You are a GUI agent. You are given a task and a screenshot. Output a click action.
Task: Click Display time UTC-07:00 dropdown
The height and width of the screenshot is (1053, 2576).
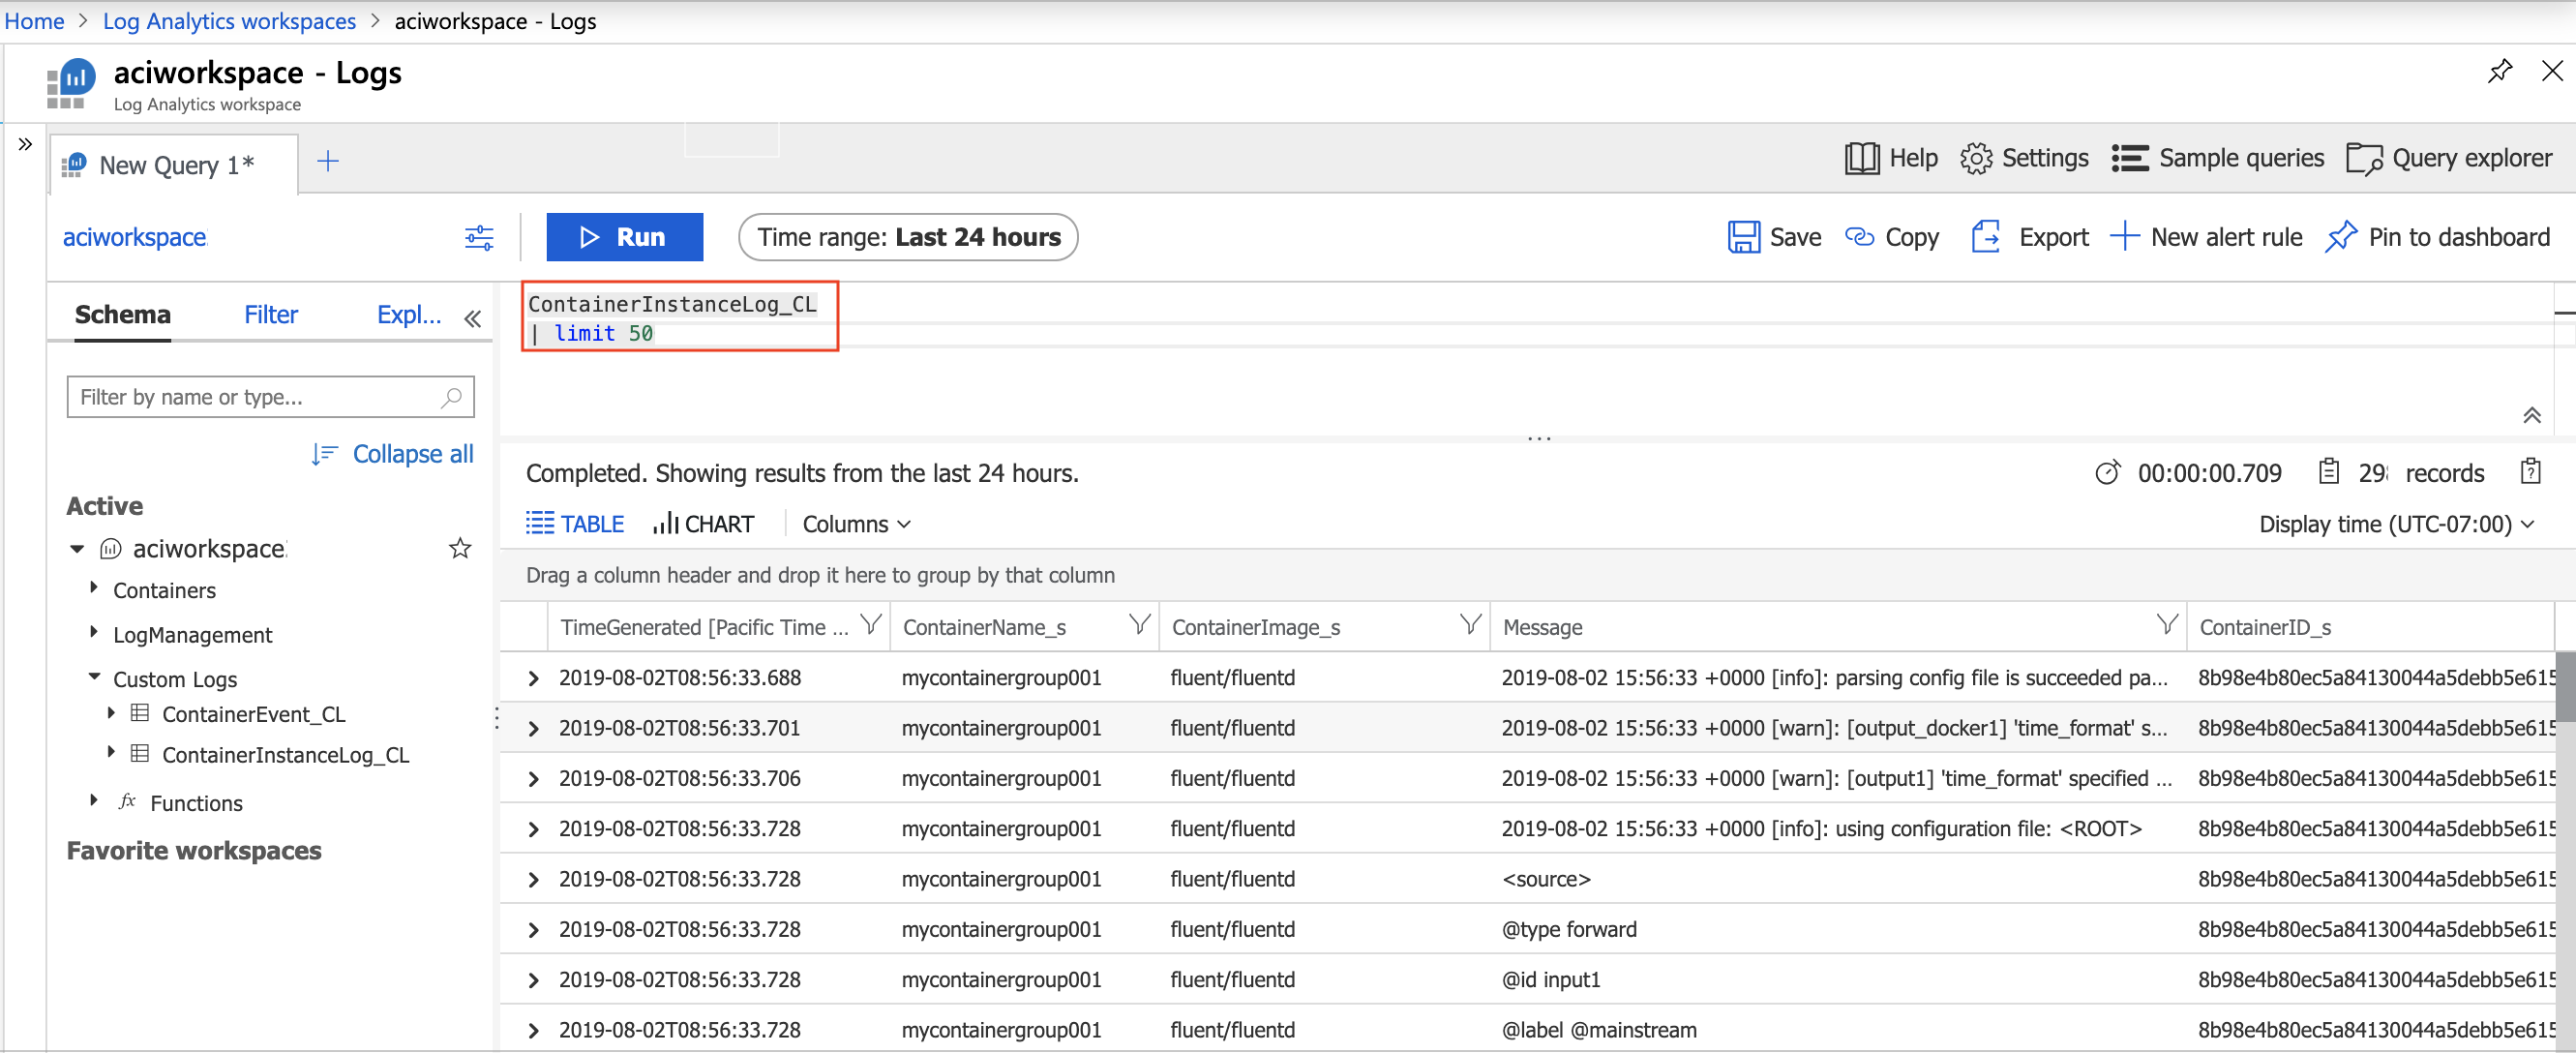pos(2402,524)
